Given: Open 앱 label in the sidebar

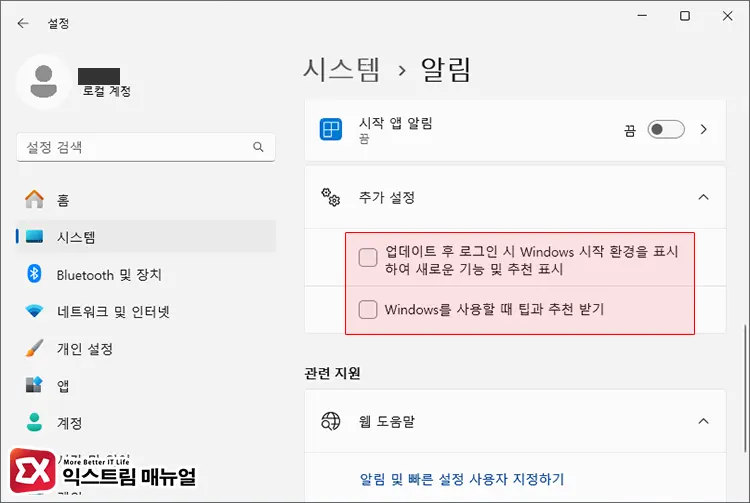Looking at the screenshot, I should click(x=63, y=385).
